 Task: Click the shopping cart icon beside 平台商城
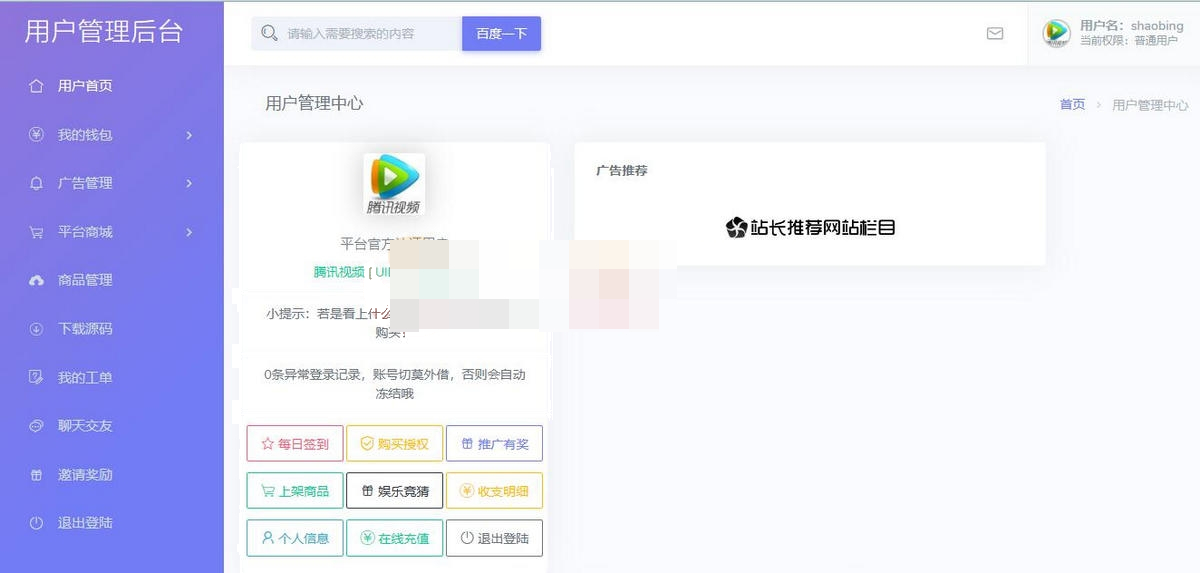[37, 232]
